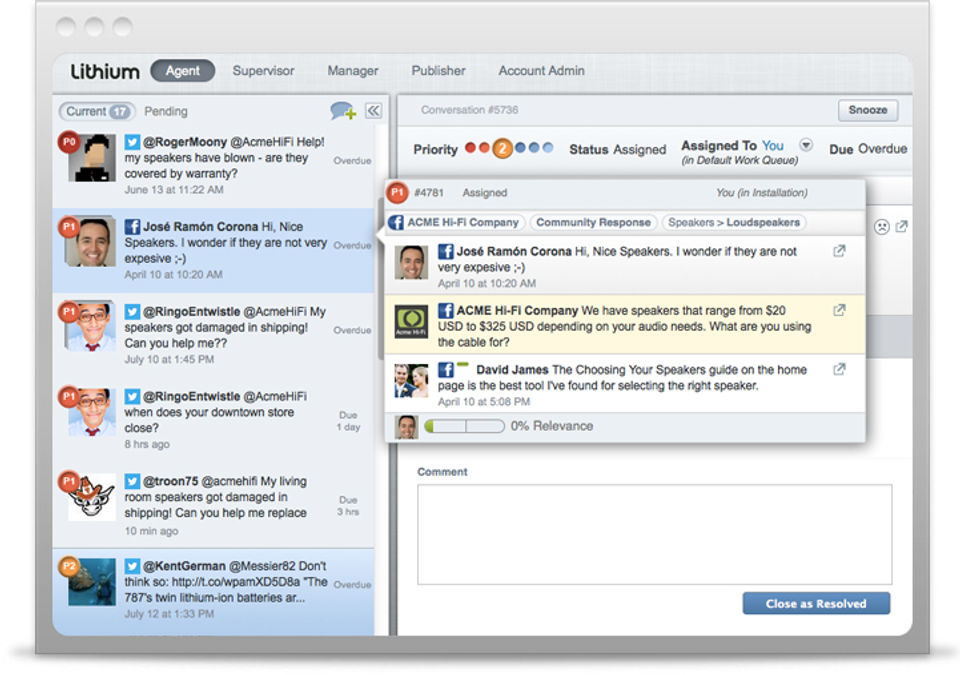Click the ACME Hi-Fi logo avatar

click(x=411, y=322)
